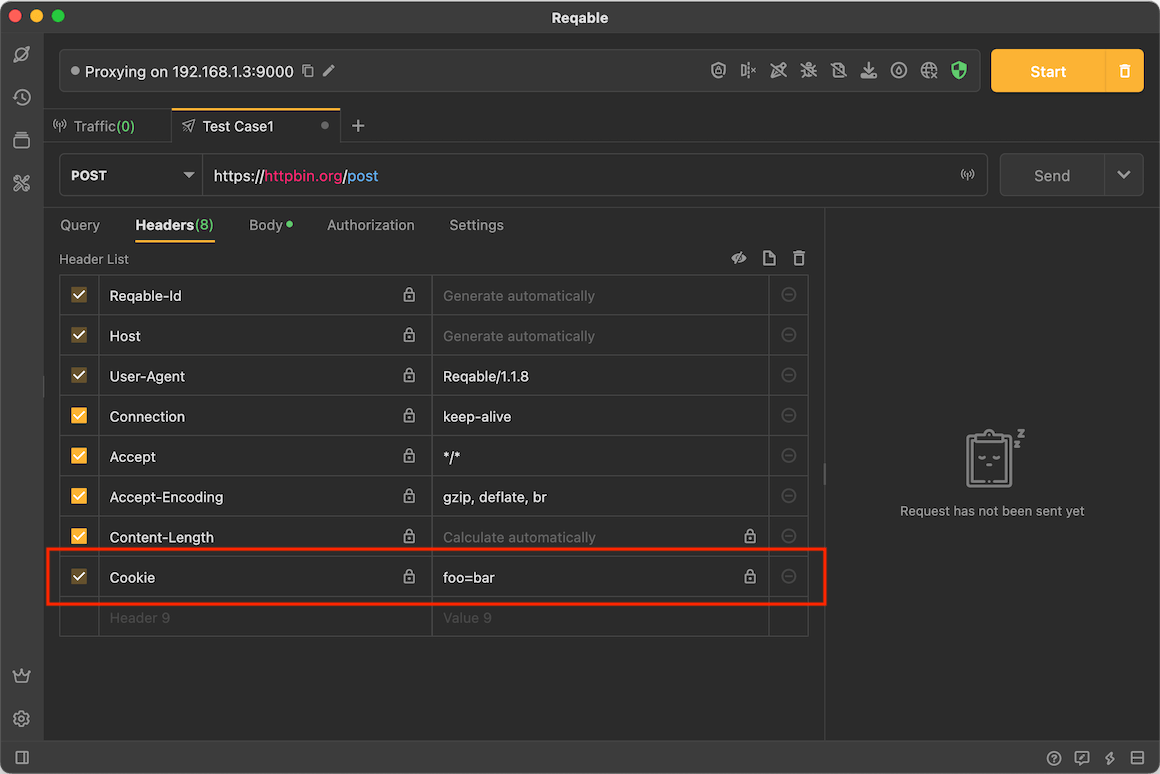Click the SSL lock shield icon in toolbar

718,70
